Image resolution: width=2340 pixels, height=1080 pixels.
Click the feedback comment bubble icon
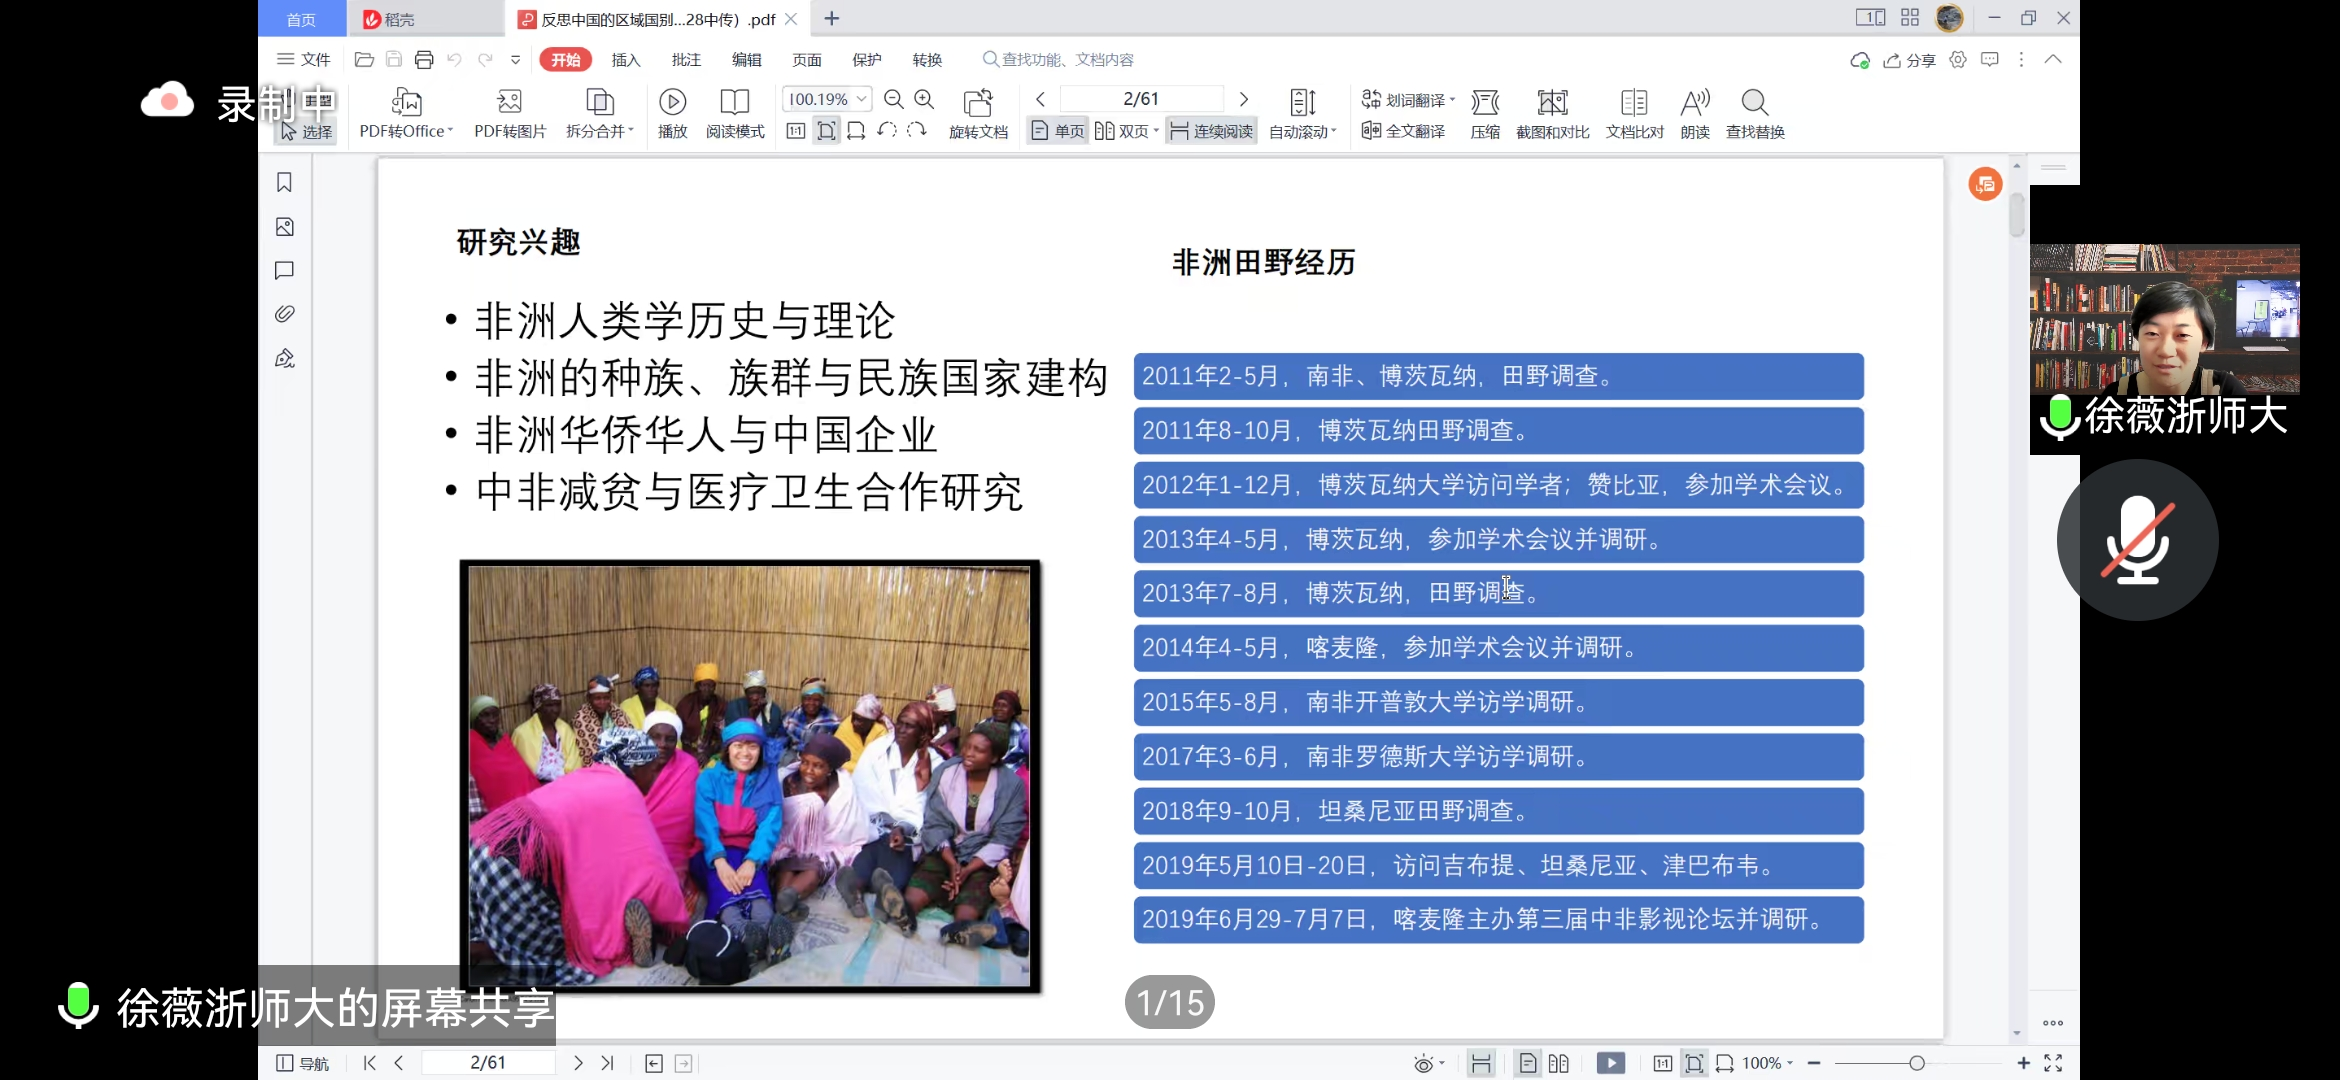(x=1990, y=60)
